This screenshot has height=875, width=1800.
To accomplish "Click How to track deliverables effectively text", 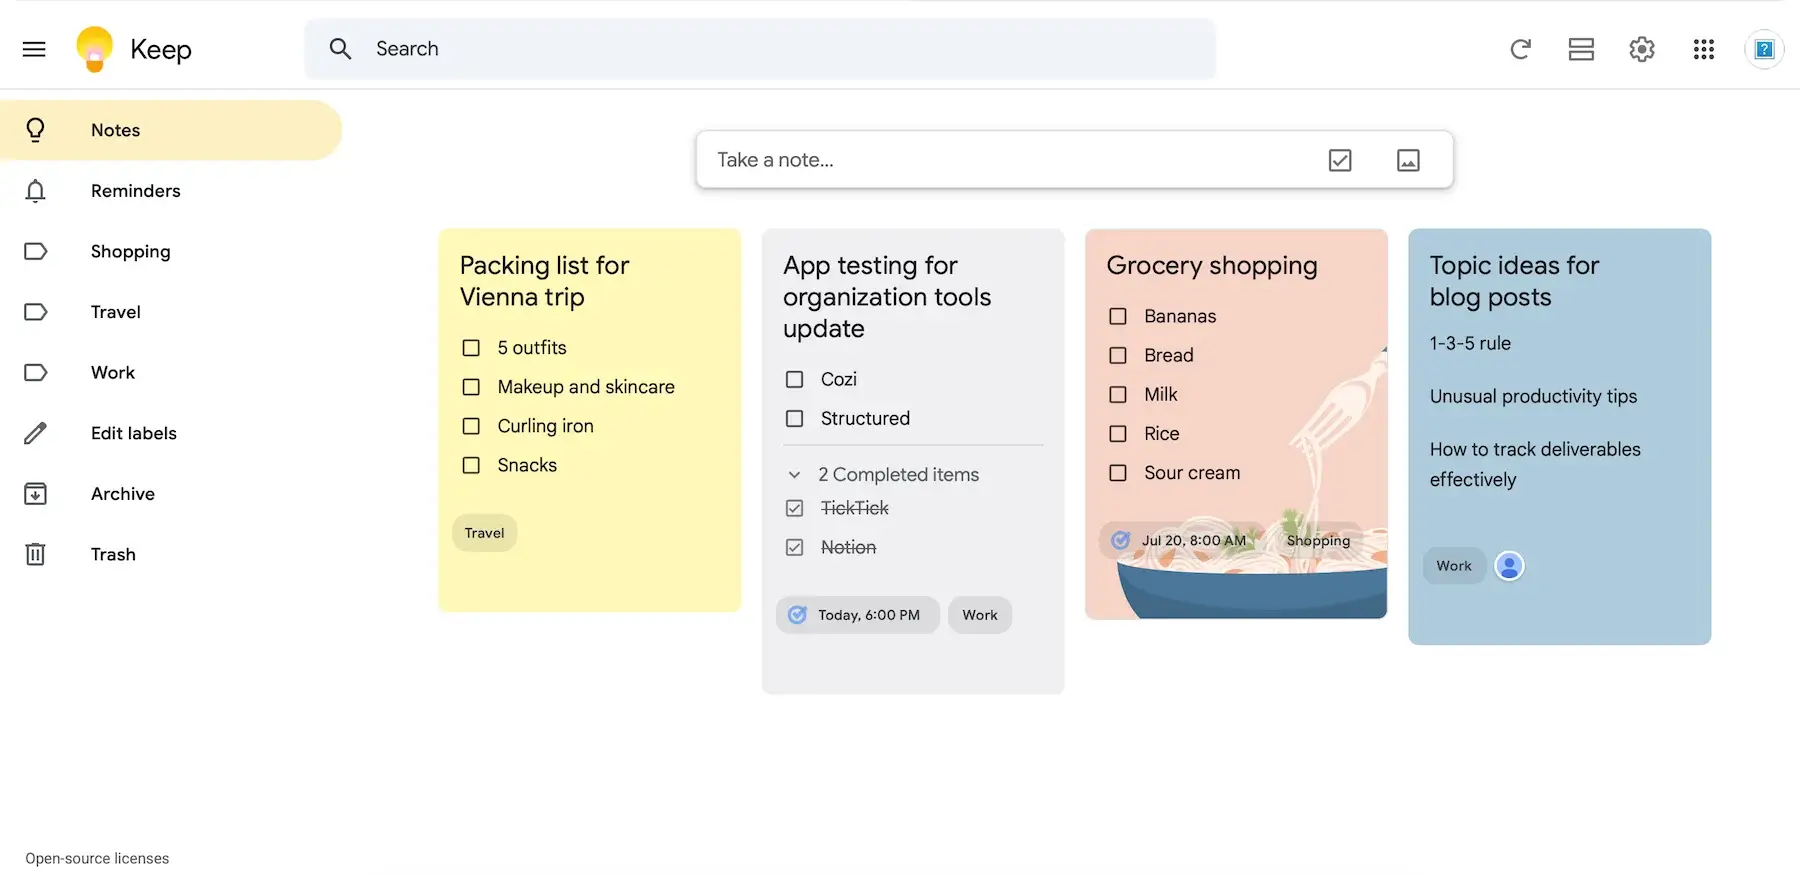I will pyautogui.click(x=1535, y=464).
